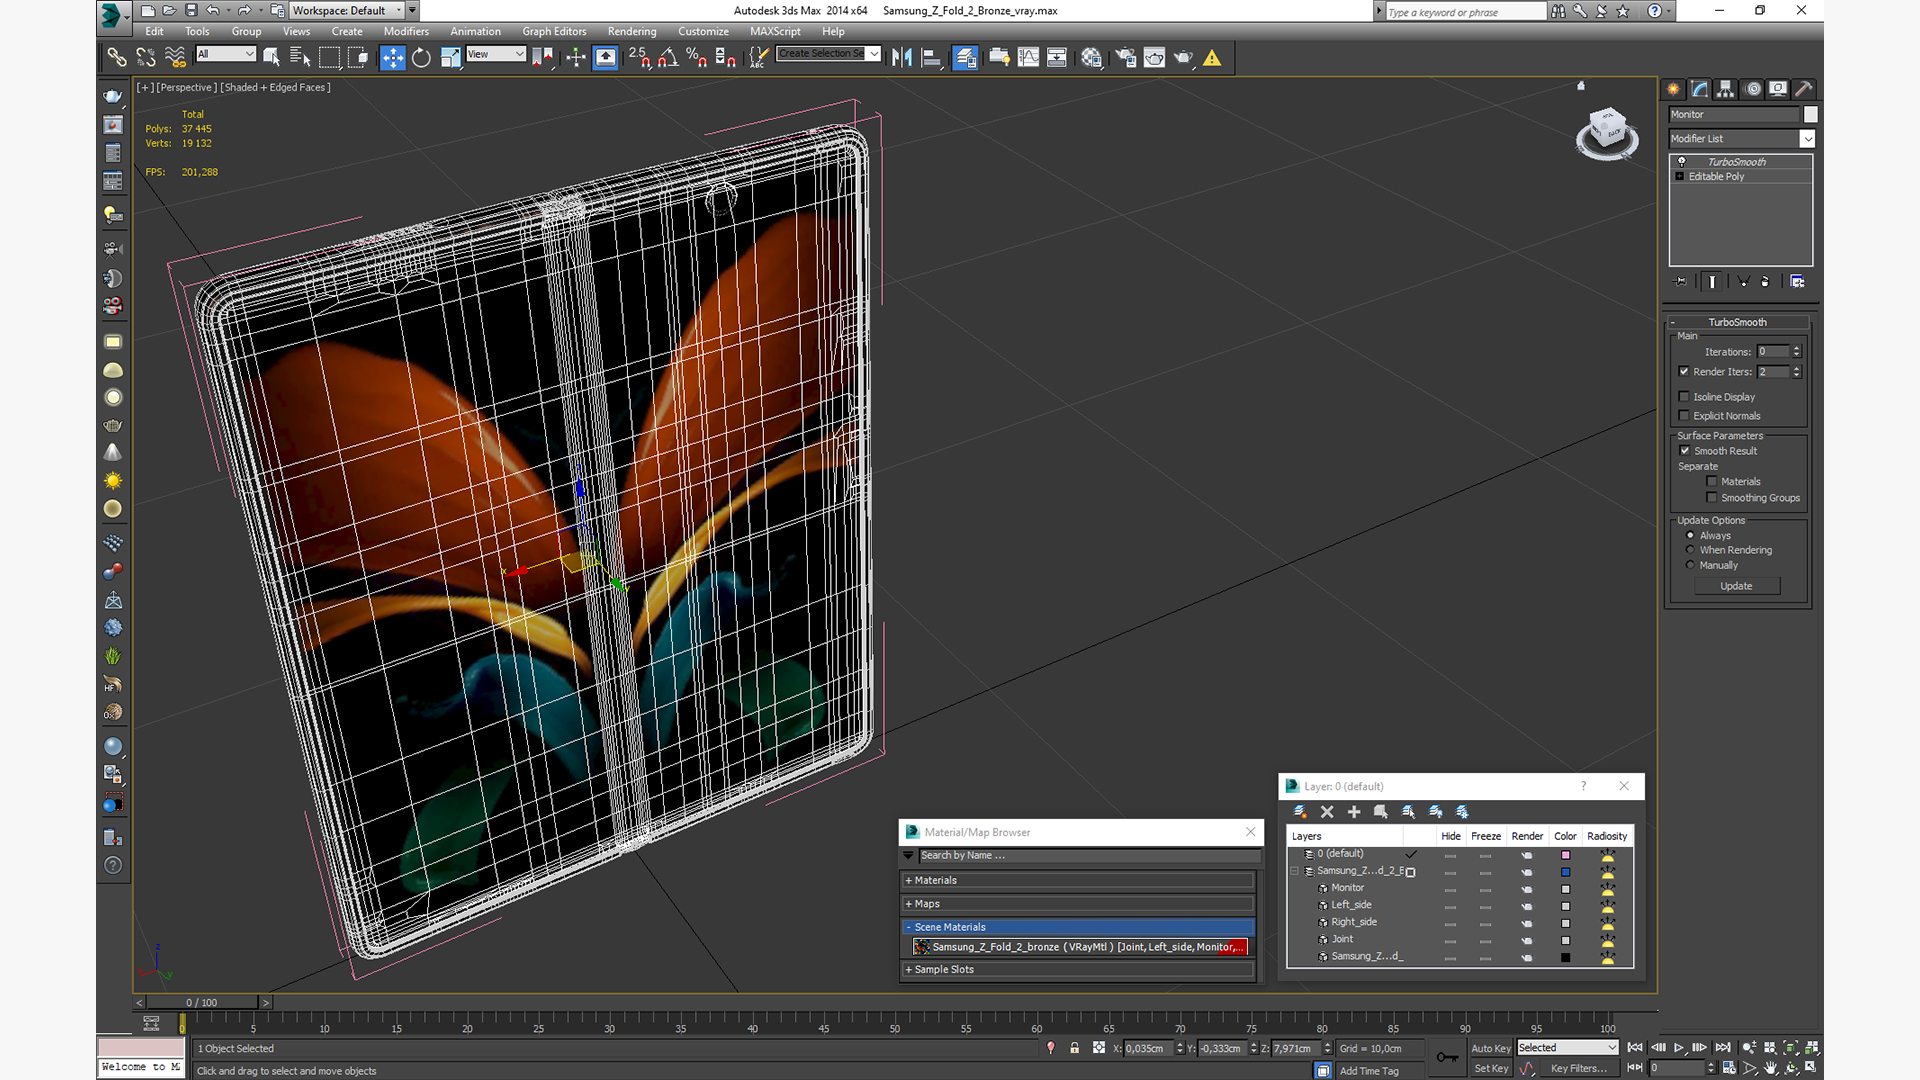Open the Create panel tab icon
Image resolution: width=1920 pixels, height=1080 pixels.
coord(1673,89)
